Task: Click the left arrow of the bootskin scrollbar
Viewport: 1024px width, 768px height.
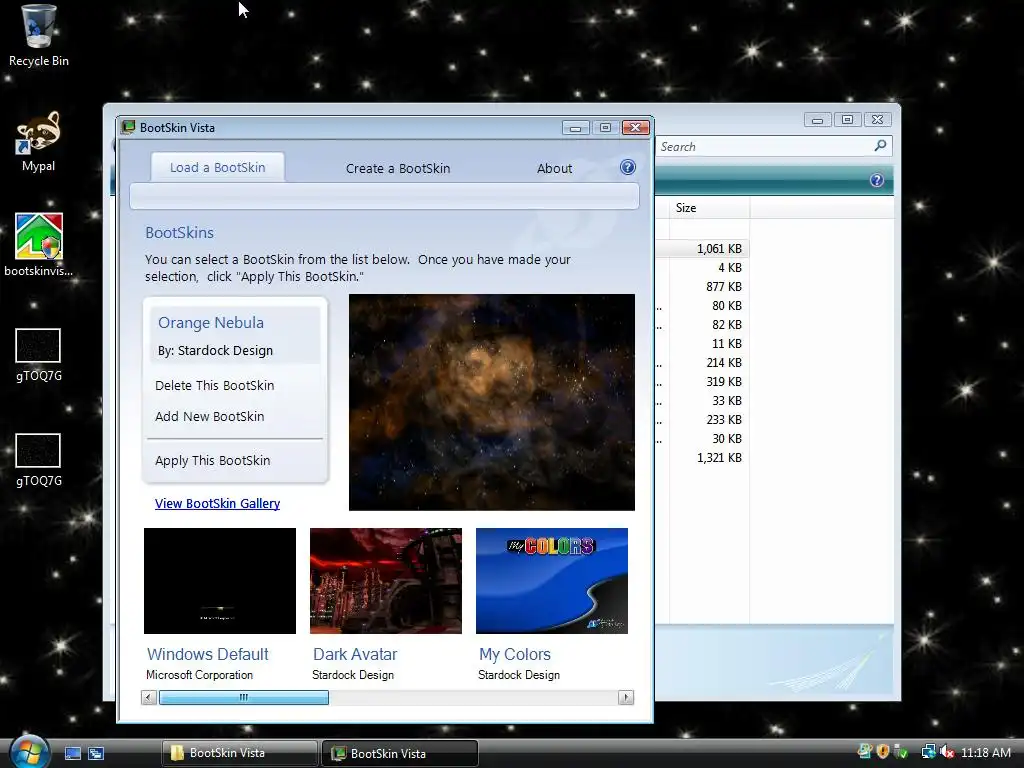Action: pos(149,697)
